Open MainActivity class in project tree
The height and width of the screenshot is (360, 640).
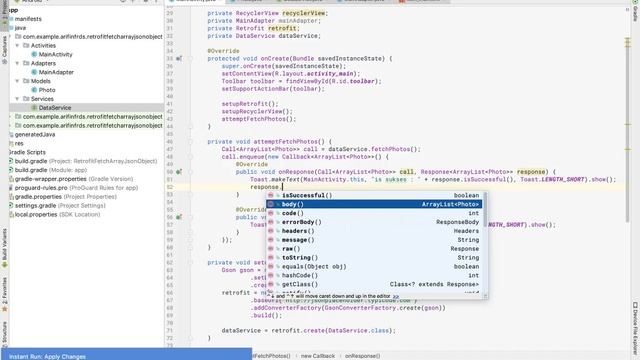point(56,54)
